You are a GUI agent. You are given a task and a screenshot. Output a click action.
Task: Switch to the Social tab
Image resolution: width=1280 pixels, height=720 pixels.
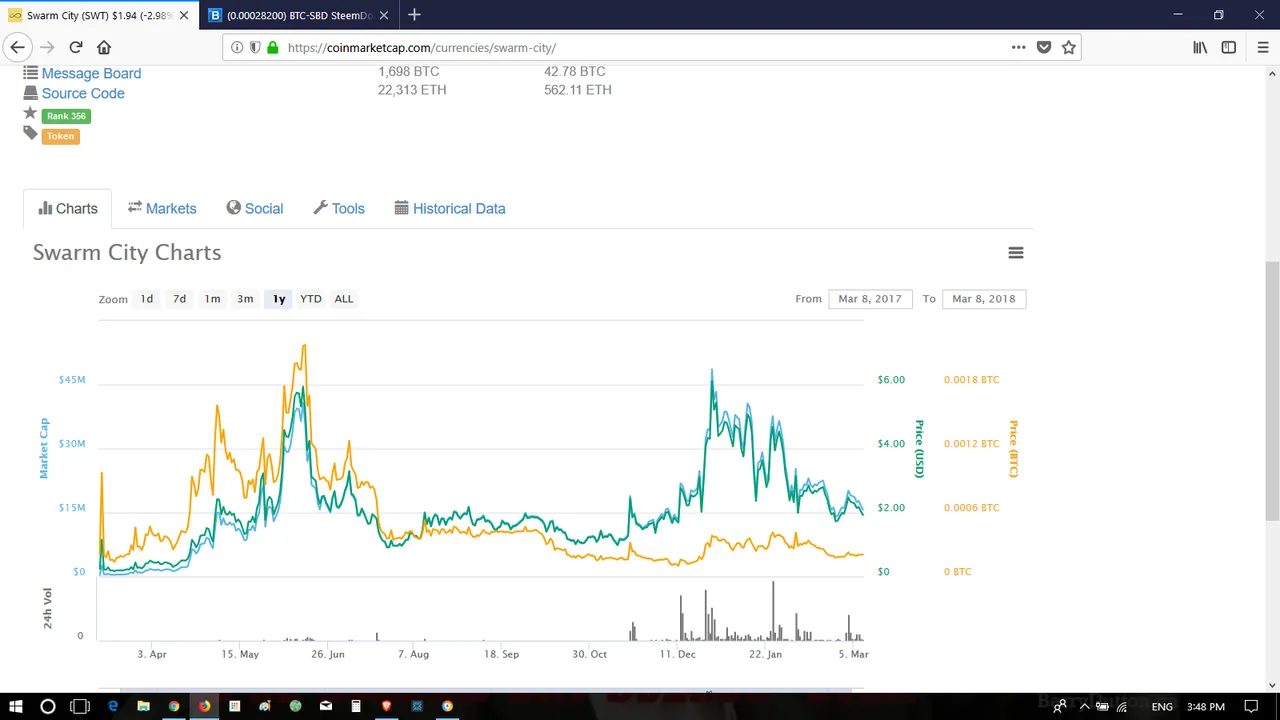click(255, 208)
